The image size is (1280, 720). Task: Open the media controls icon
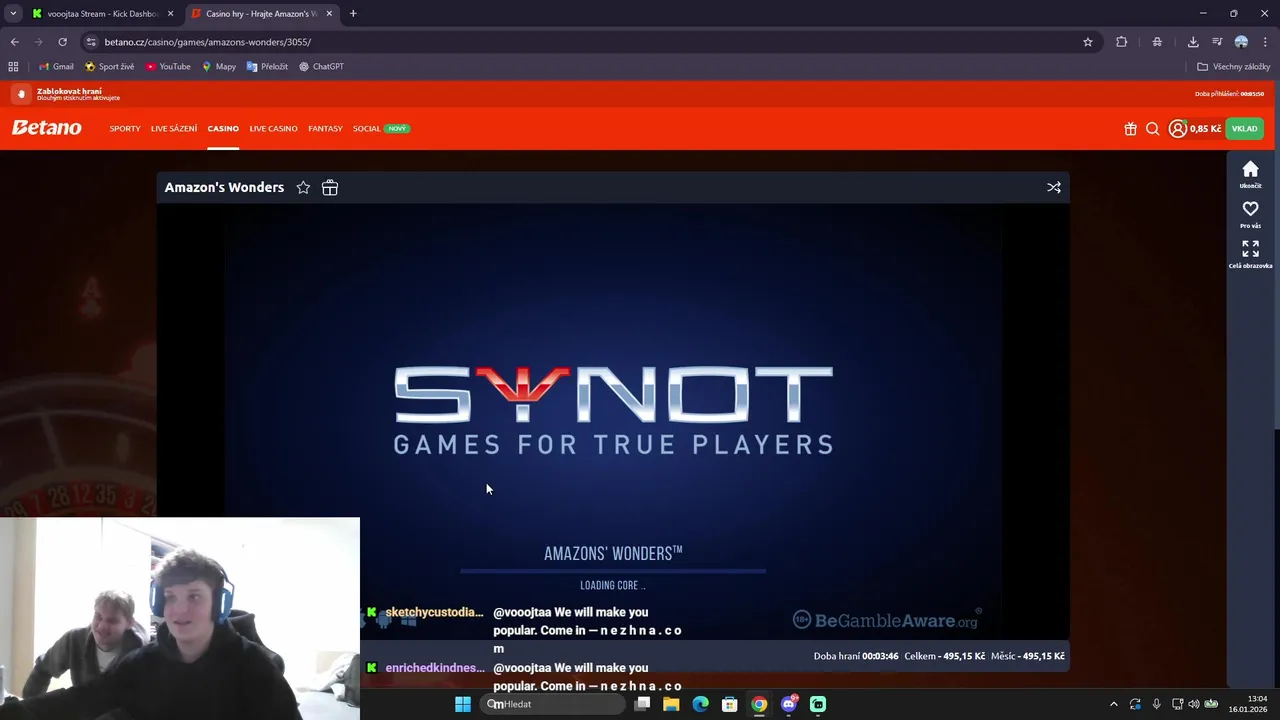1217,42
